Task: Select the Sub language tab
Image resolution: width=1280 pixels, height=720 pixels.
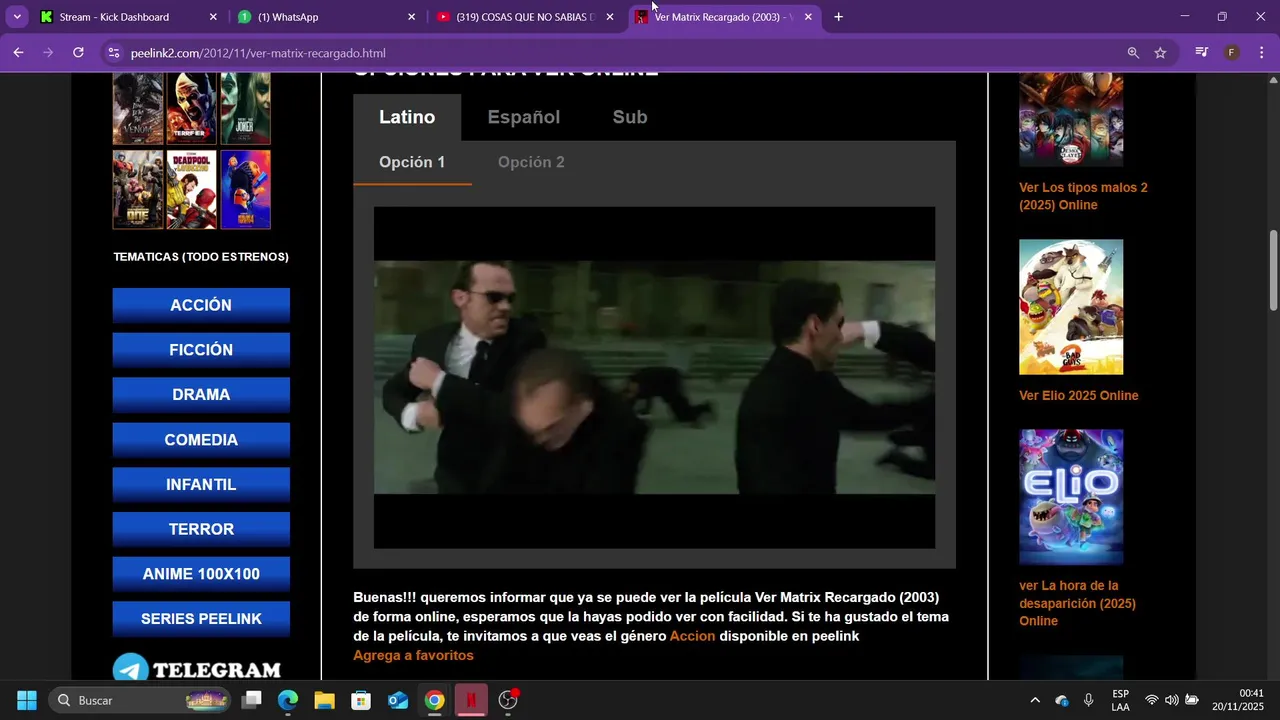Action: pyautogui.click(x=630, y=117)
